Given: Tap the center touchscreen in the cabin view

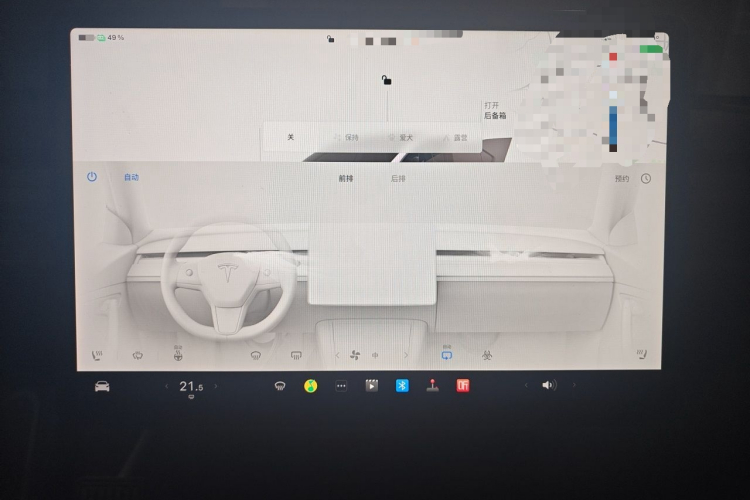Looking at the screenshot, I should coord(372,265).
